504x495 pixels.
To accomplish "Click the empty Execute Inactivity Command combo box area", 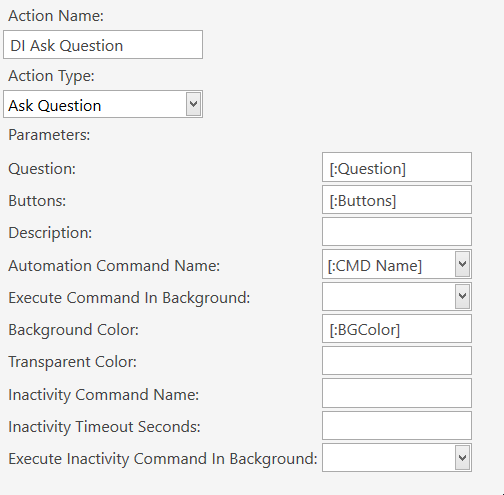I will [x=389, y=458].
